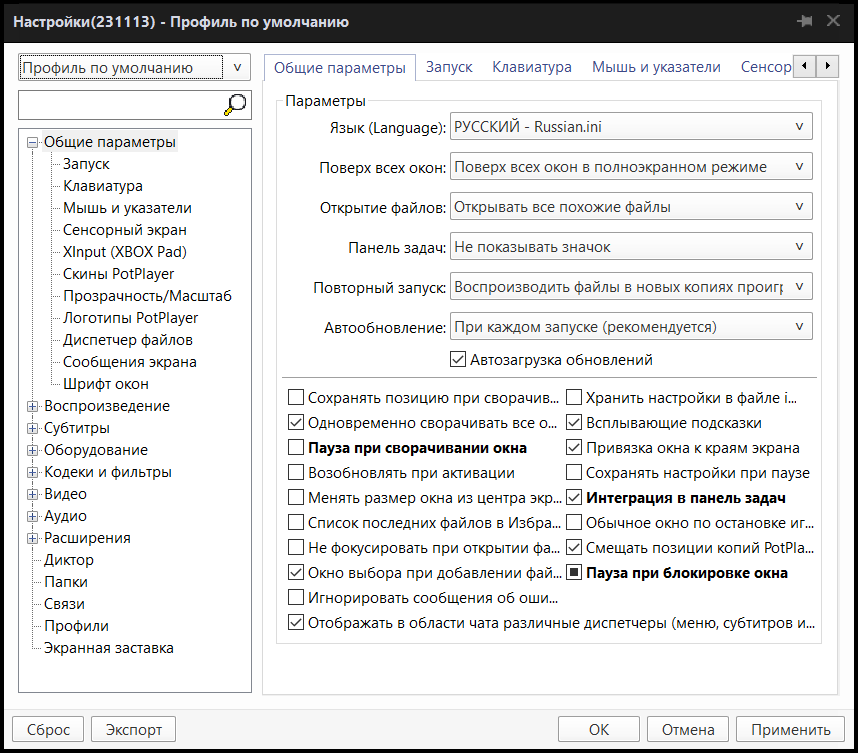The image size is (858, 753).
Task: Click the settings search input field
Action: pos(120,104)
